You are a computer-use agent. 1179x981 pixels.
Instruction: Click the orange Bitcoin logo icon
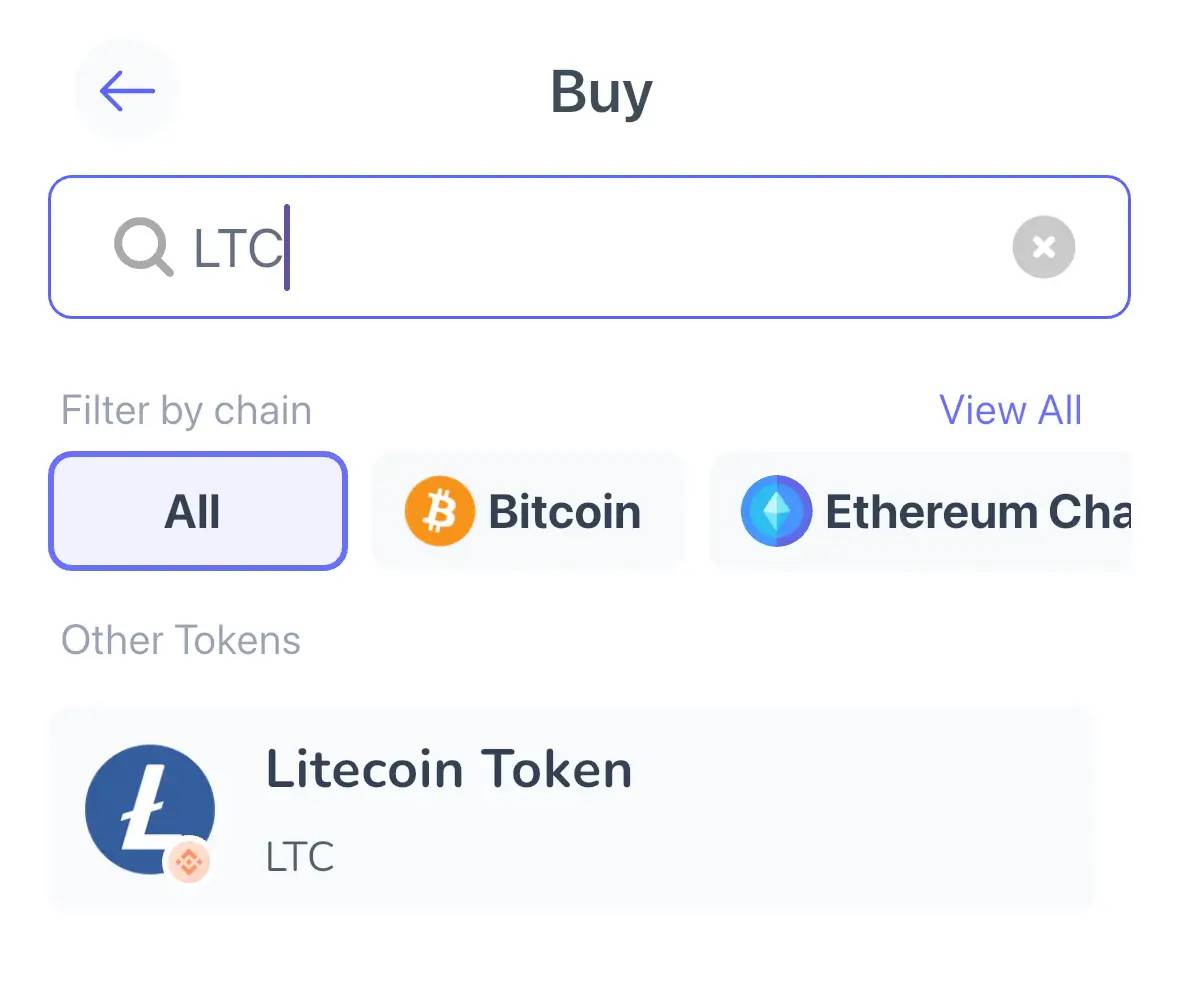pos(440,511)
